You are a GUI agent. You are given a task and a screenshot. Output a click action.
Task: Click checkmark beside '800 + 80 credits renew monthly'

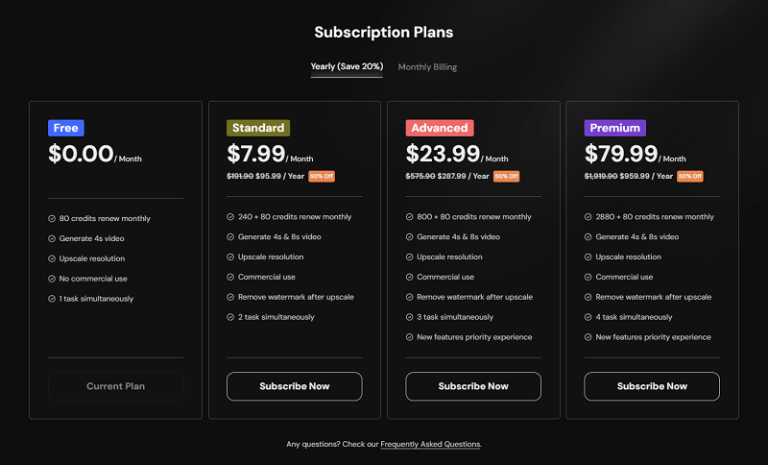(409, 217)
